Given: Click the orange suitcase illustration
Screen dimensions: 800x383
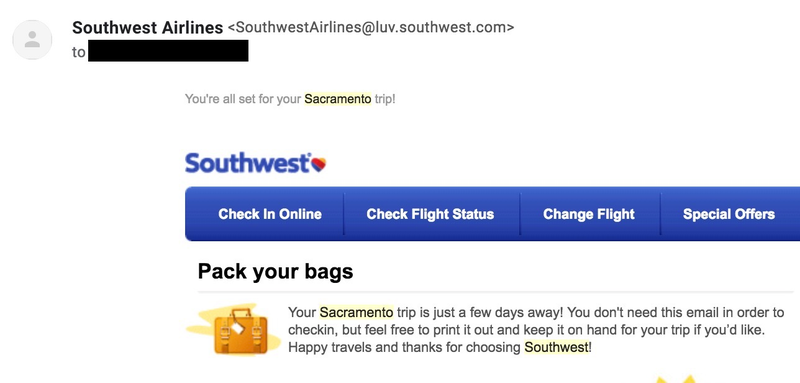Looking at the screenshot, I should [240, 332].
